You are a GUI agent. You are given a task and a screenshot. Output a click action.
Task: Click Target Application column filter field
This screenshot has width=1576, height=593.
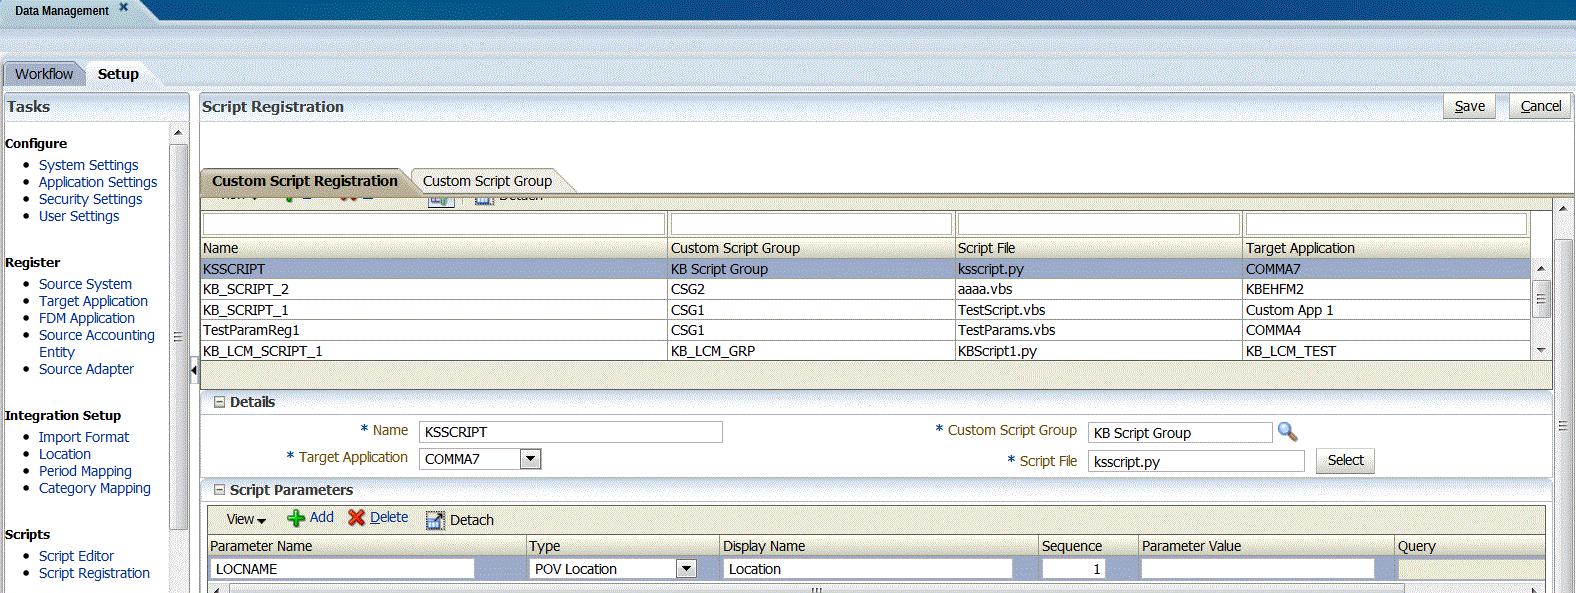(x=1386, y=223)
